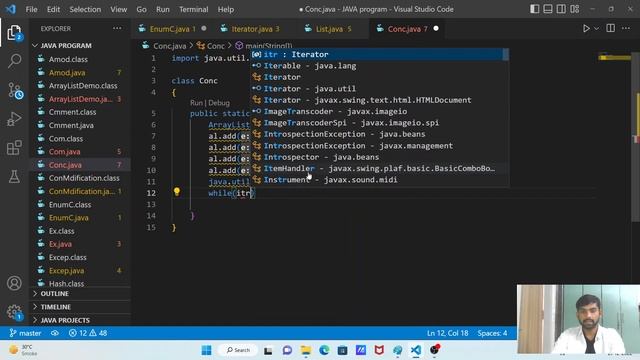
Task: Open the Run menu
Action: pos(162,9)
